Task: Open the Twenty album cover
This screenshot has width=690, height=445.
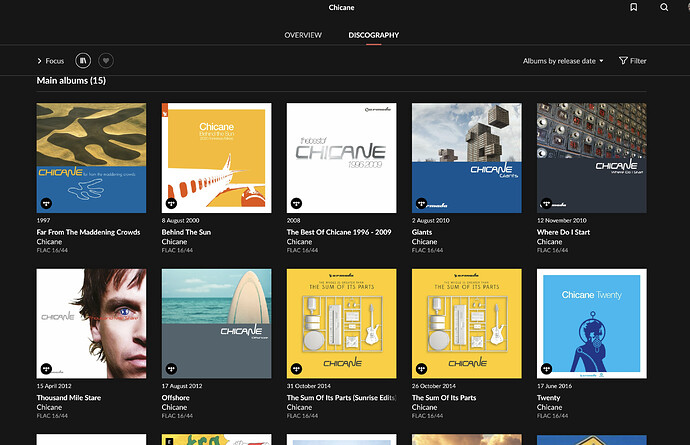Action: point(592,324)
